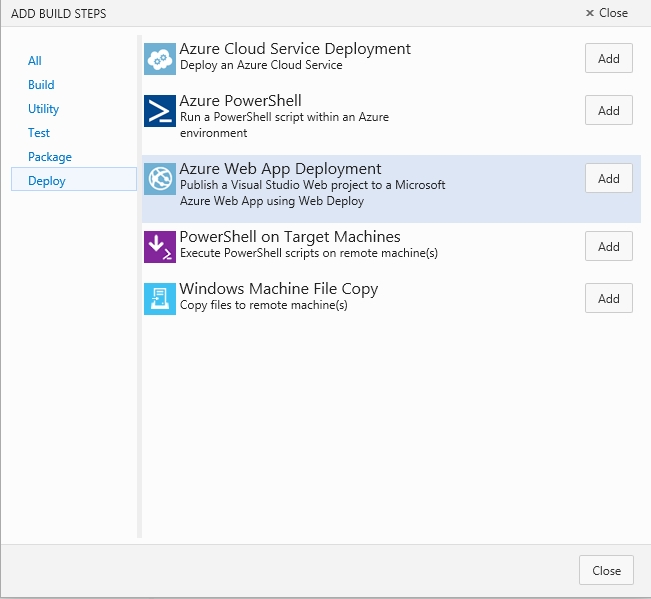Screen dimensions: 651x599
Task: Add the Azure PowerShell step
Action: [x=609, y=110]
